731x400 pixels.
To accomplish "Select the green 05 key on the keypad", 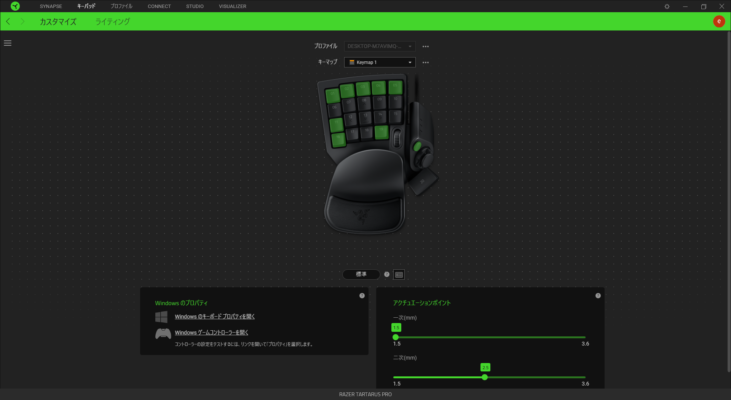I will point(395,87).
